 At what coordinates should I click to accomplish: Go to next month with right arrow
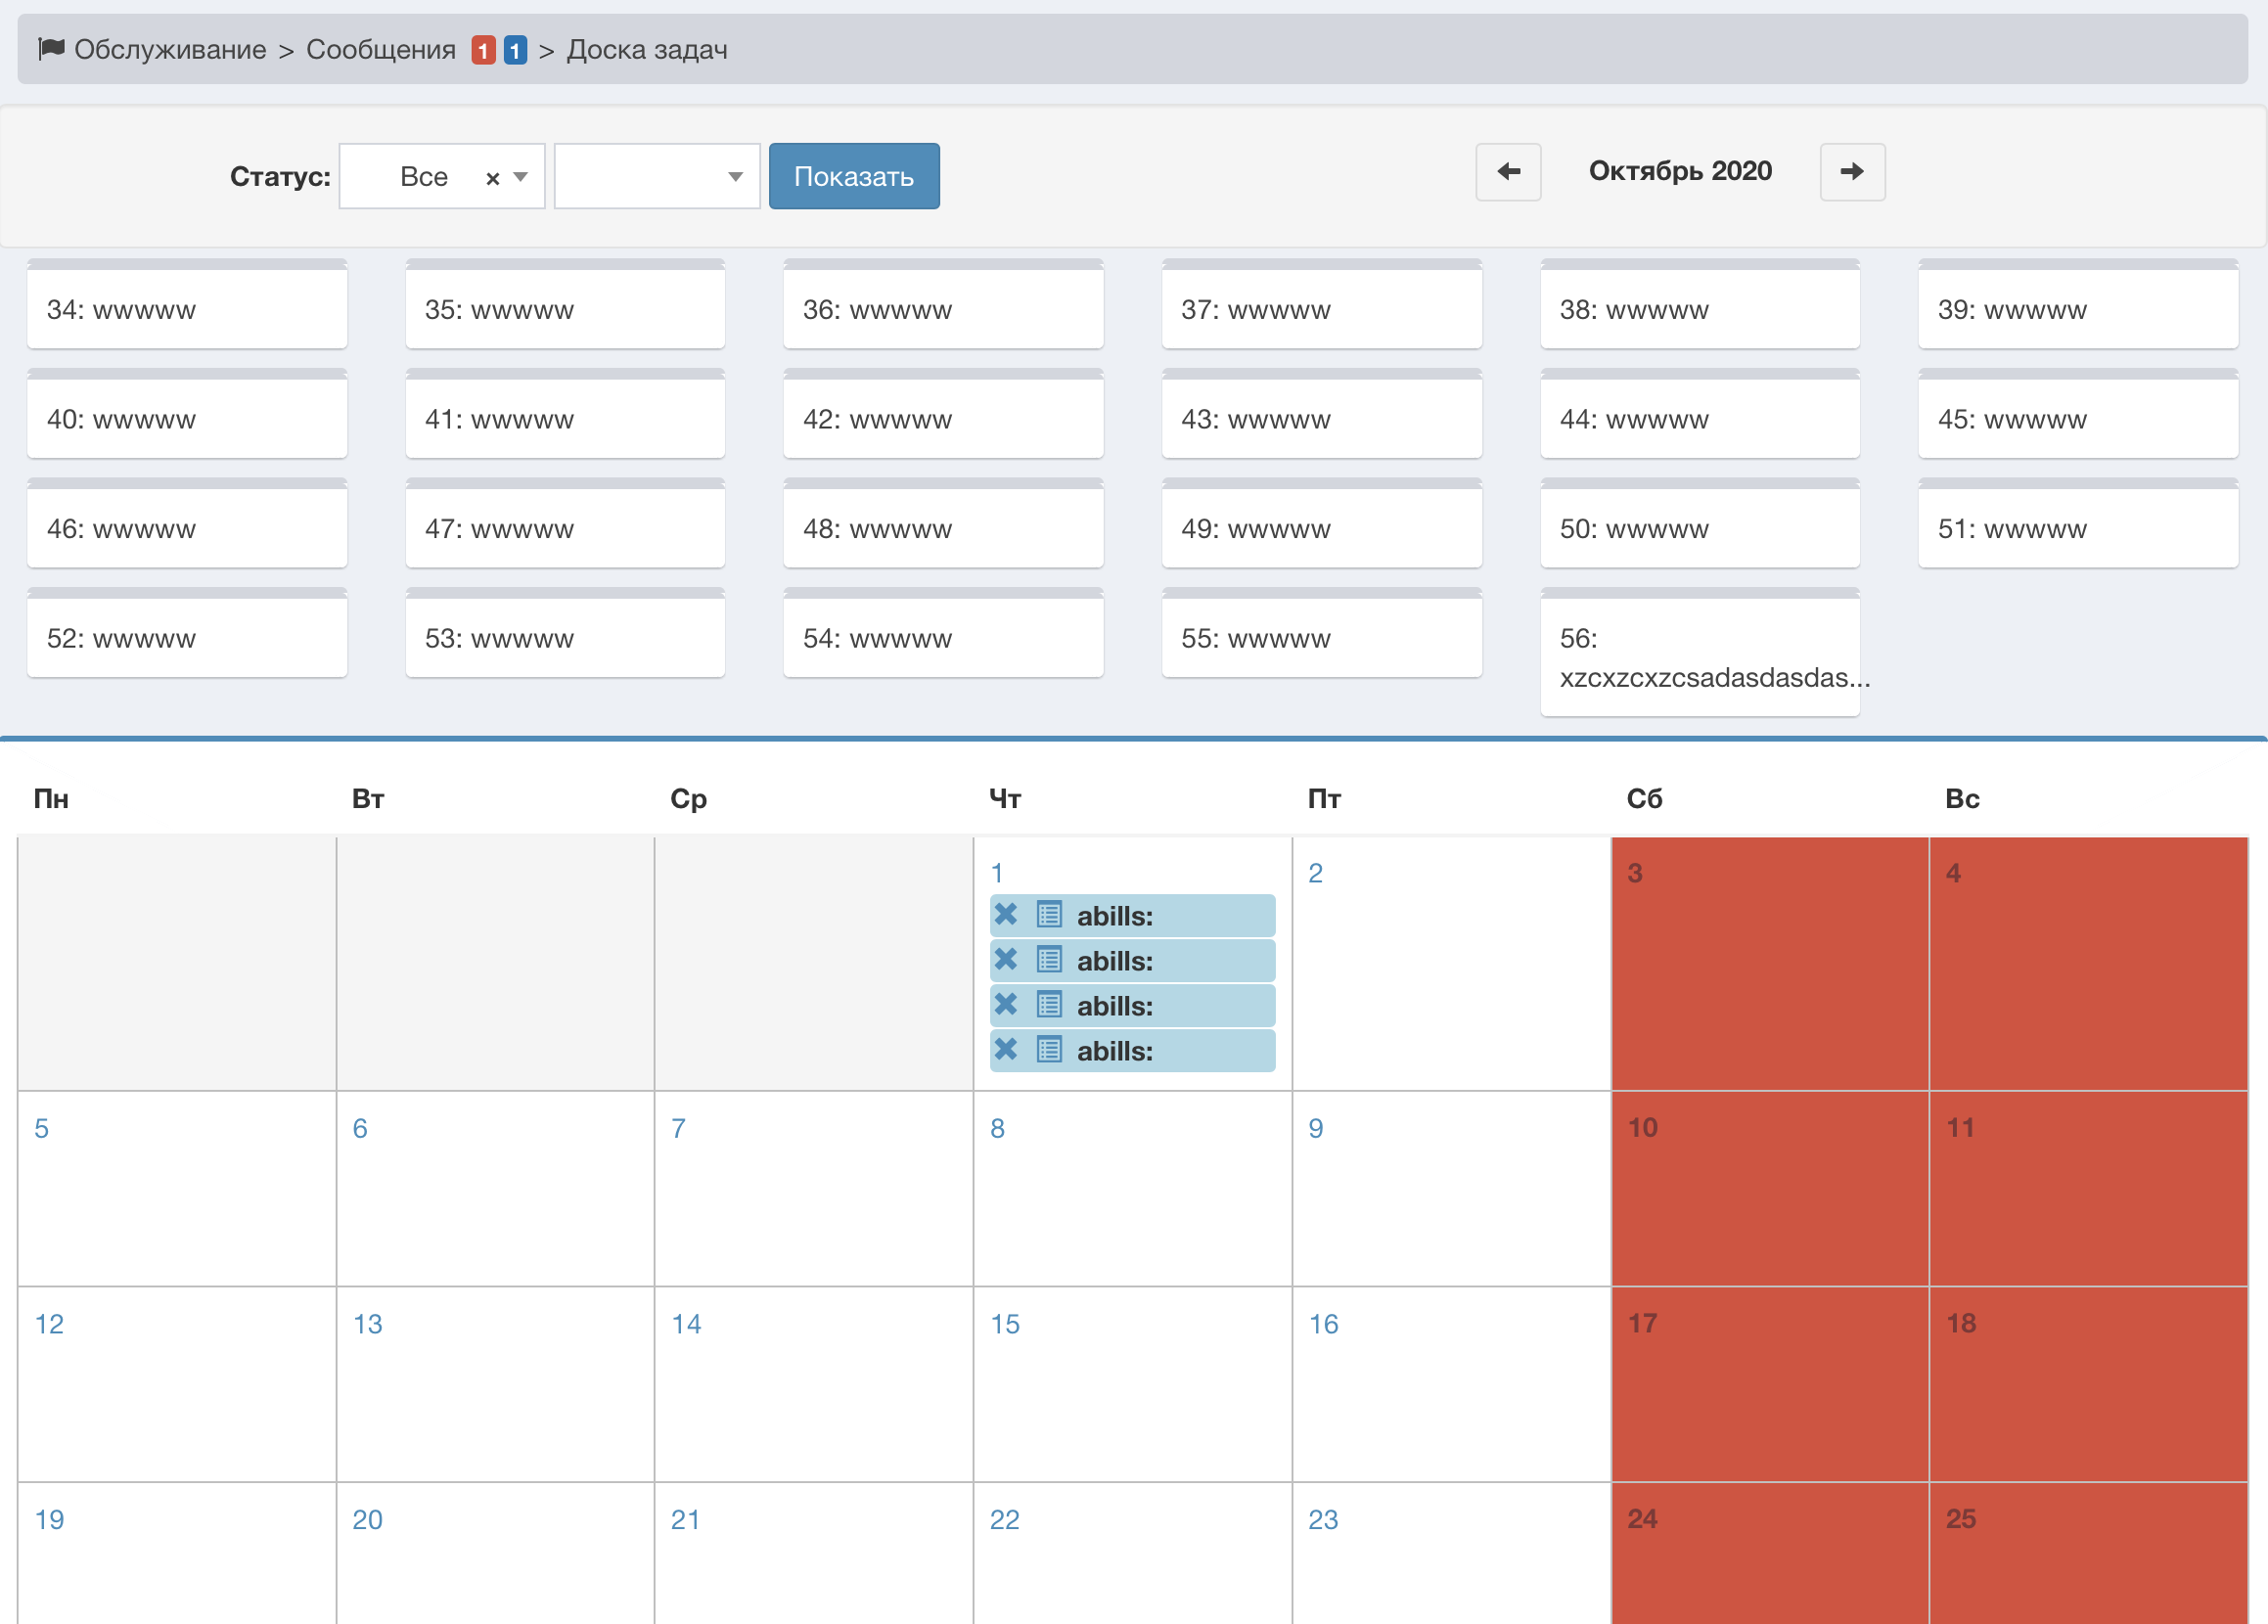(x=1852, y=172)
